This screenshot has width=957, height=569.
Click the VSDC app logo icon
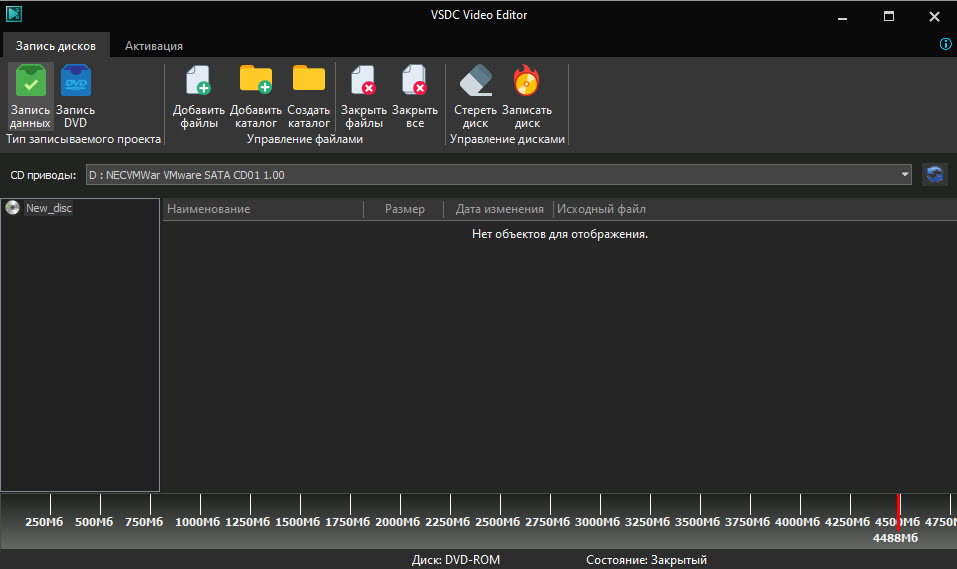[x=14, y=13]
